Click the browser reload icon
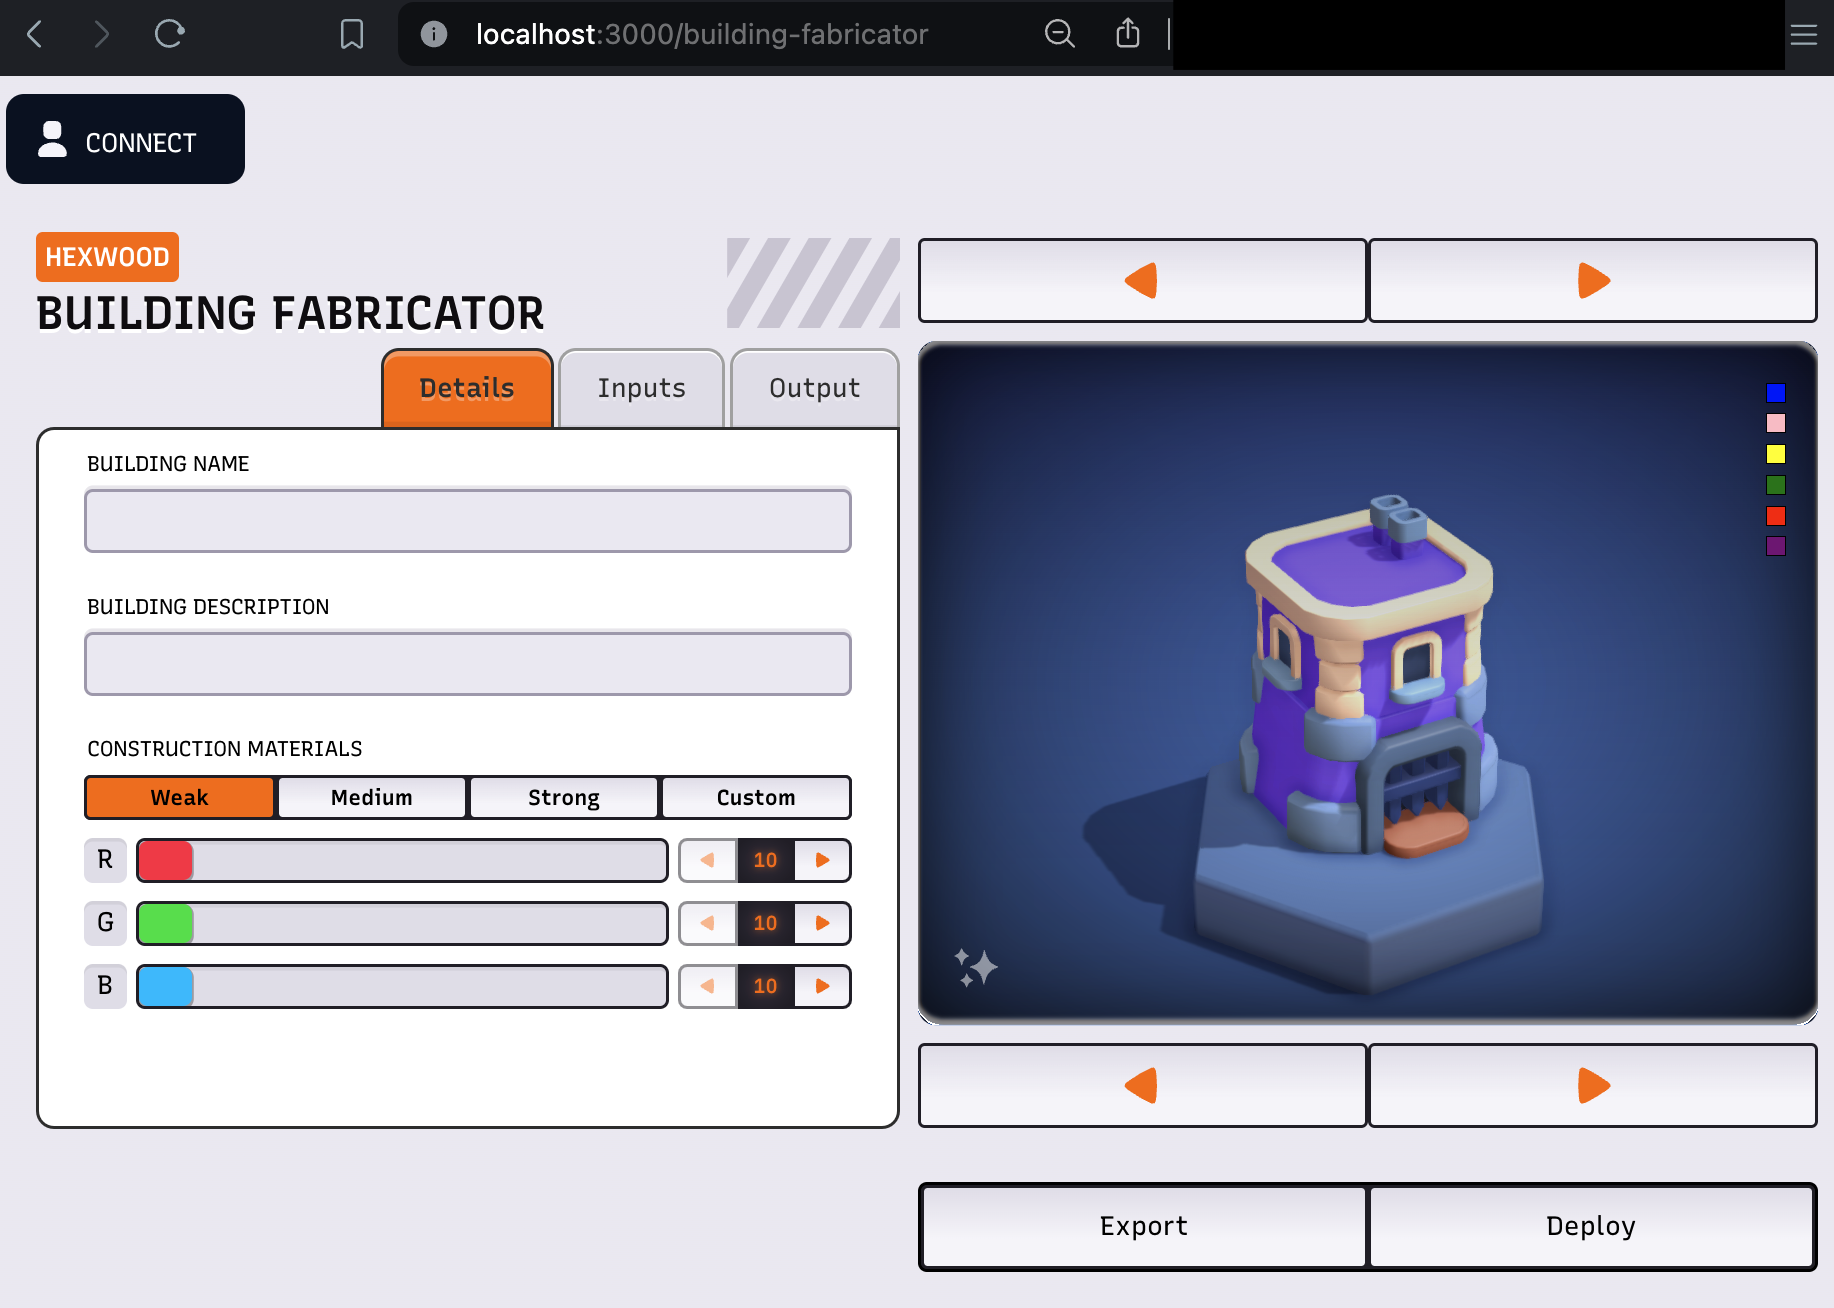 coord(169,34)
